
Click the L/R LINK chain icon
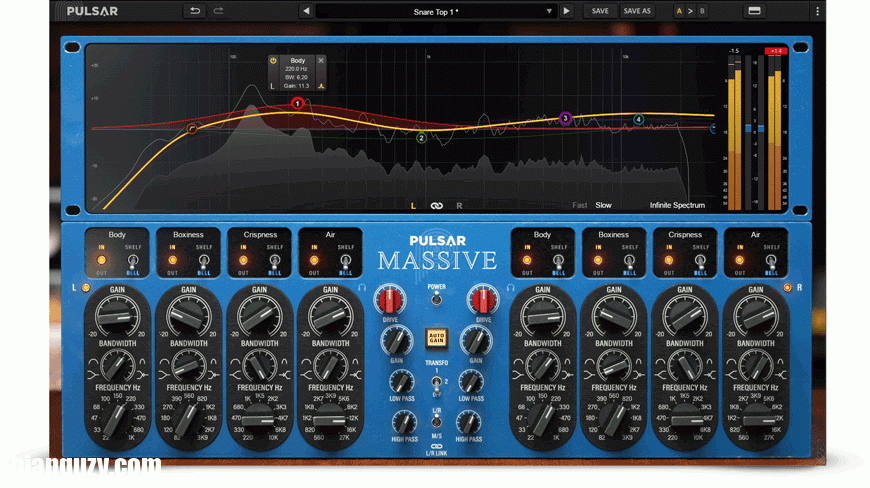pos(437,446)
